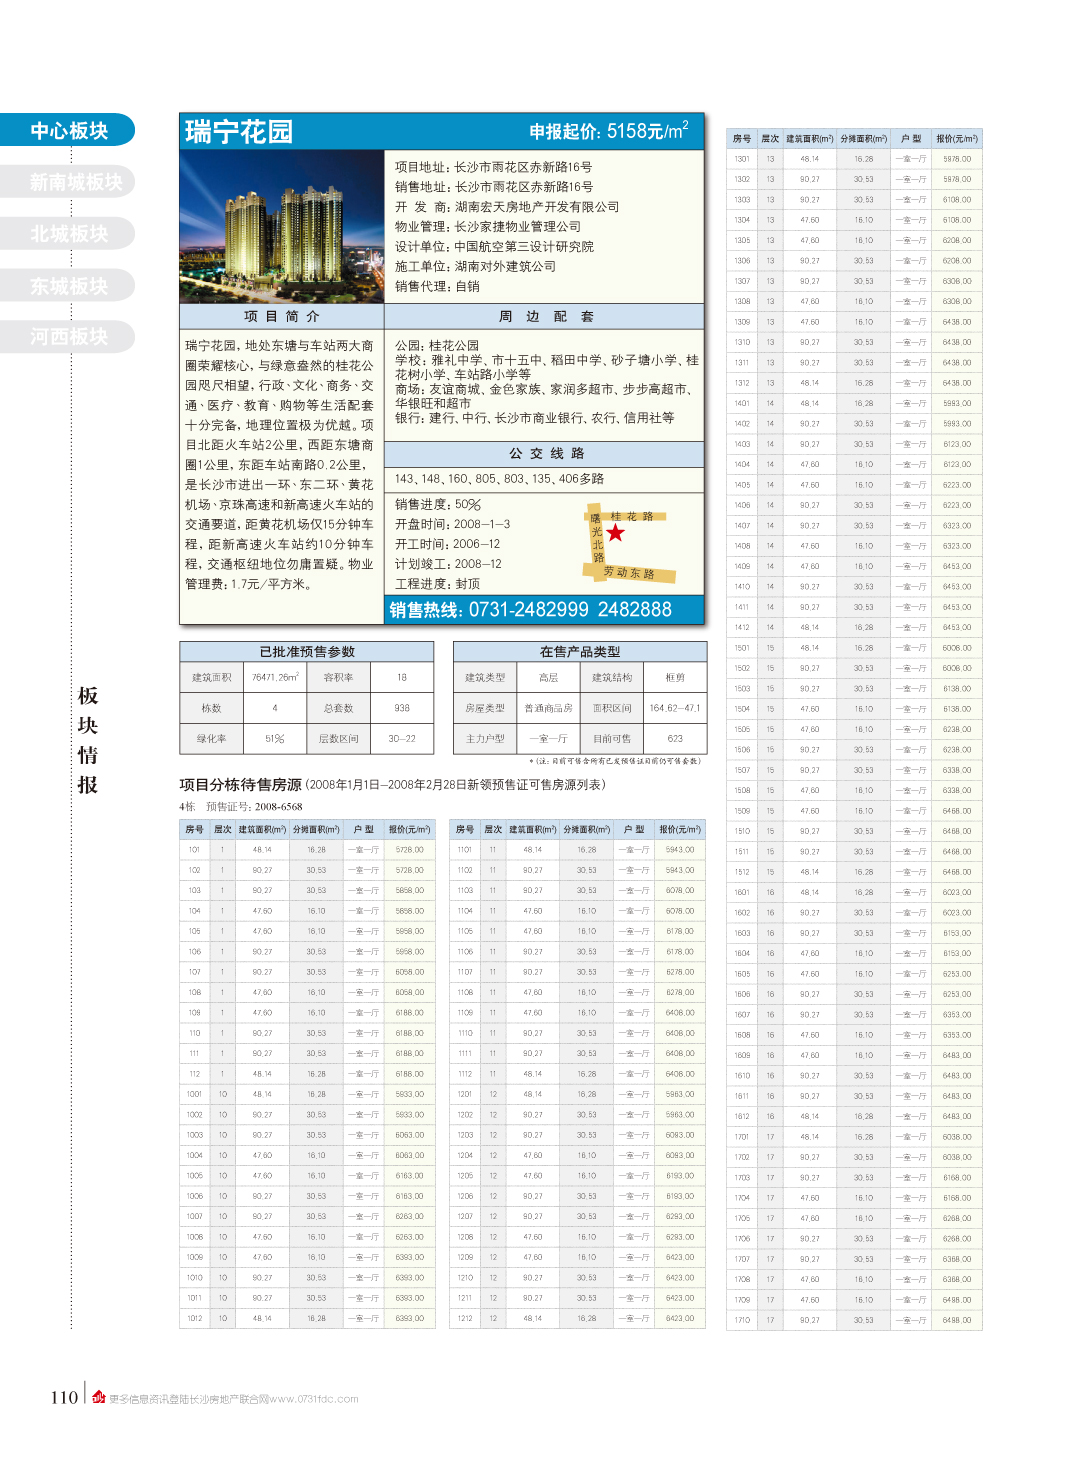Select the 目前可售 value 623

675,739
